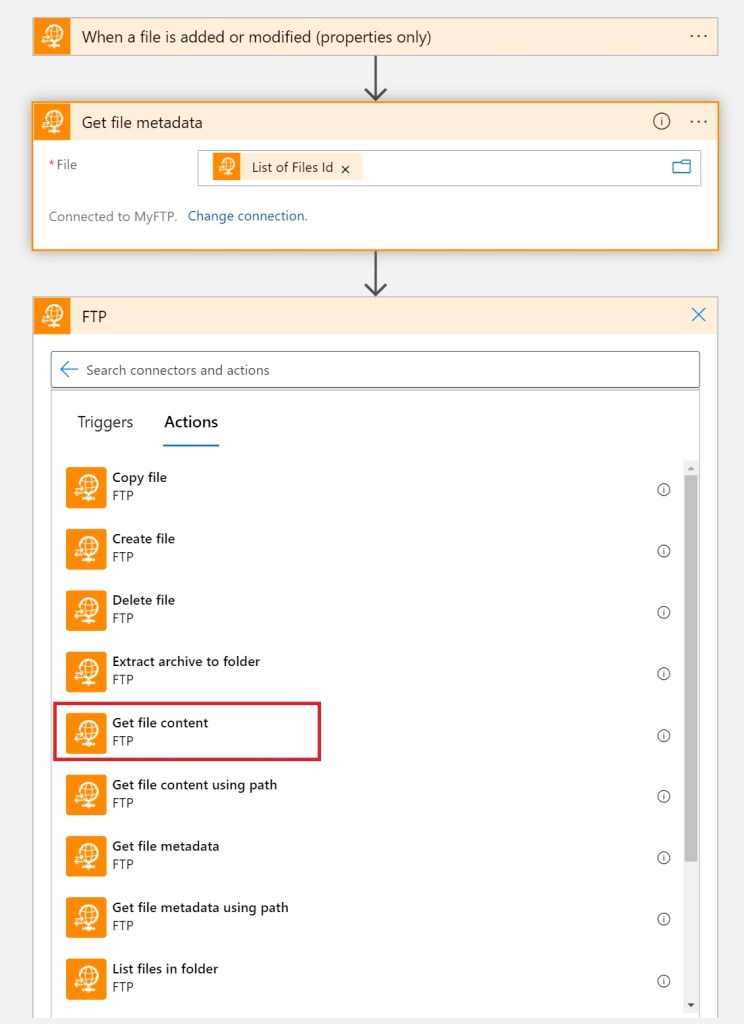Image resolution: width=744 pixels, height=1024 pixels.
Task: Pick the Extract archive to folder action
Action: tap(186, 671)
